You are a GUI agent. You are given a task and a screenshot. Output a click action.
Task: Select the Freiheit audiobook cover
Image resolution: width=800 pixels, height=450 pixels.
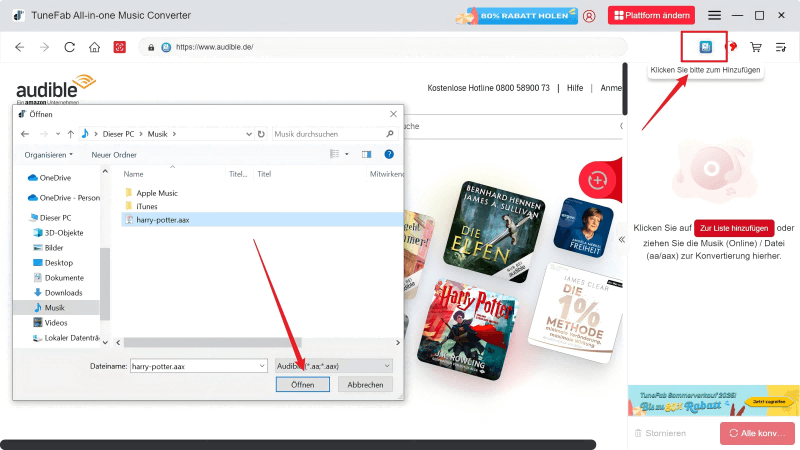(583, 228)
